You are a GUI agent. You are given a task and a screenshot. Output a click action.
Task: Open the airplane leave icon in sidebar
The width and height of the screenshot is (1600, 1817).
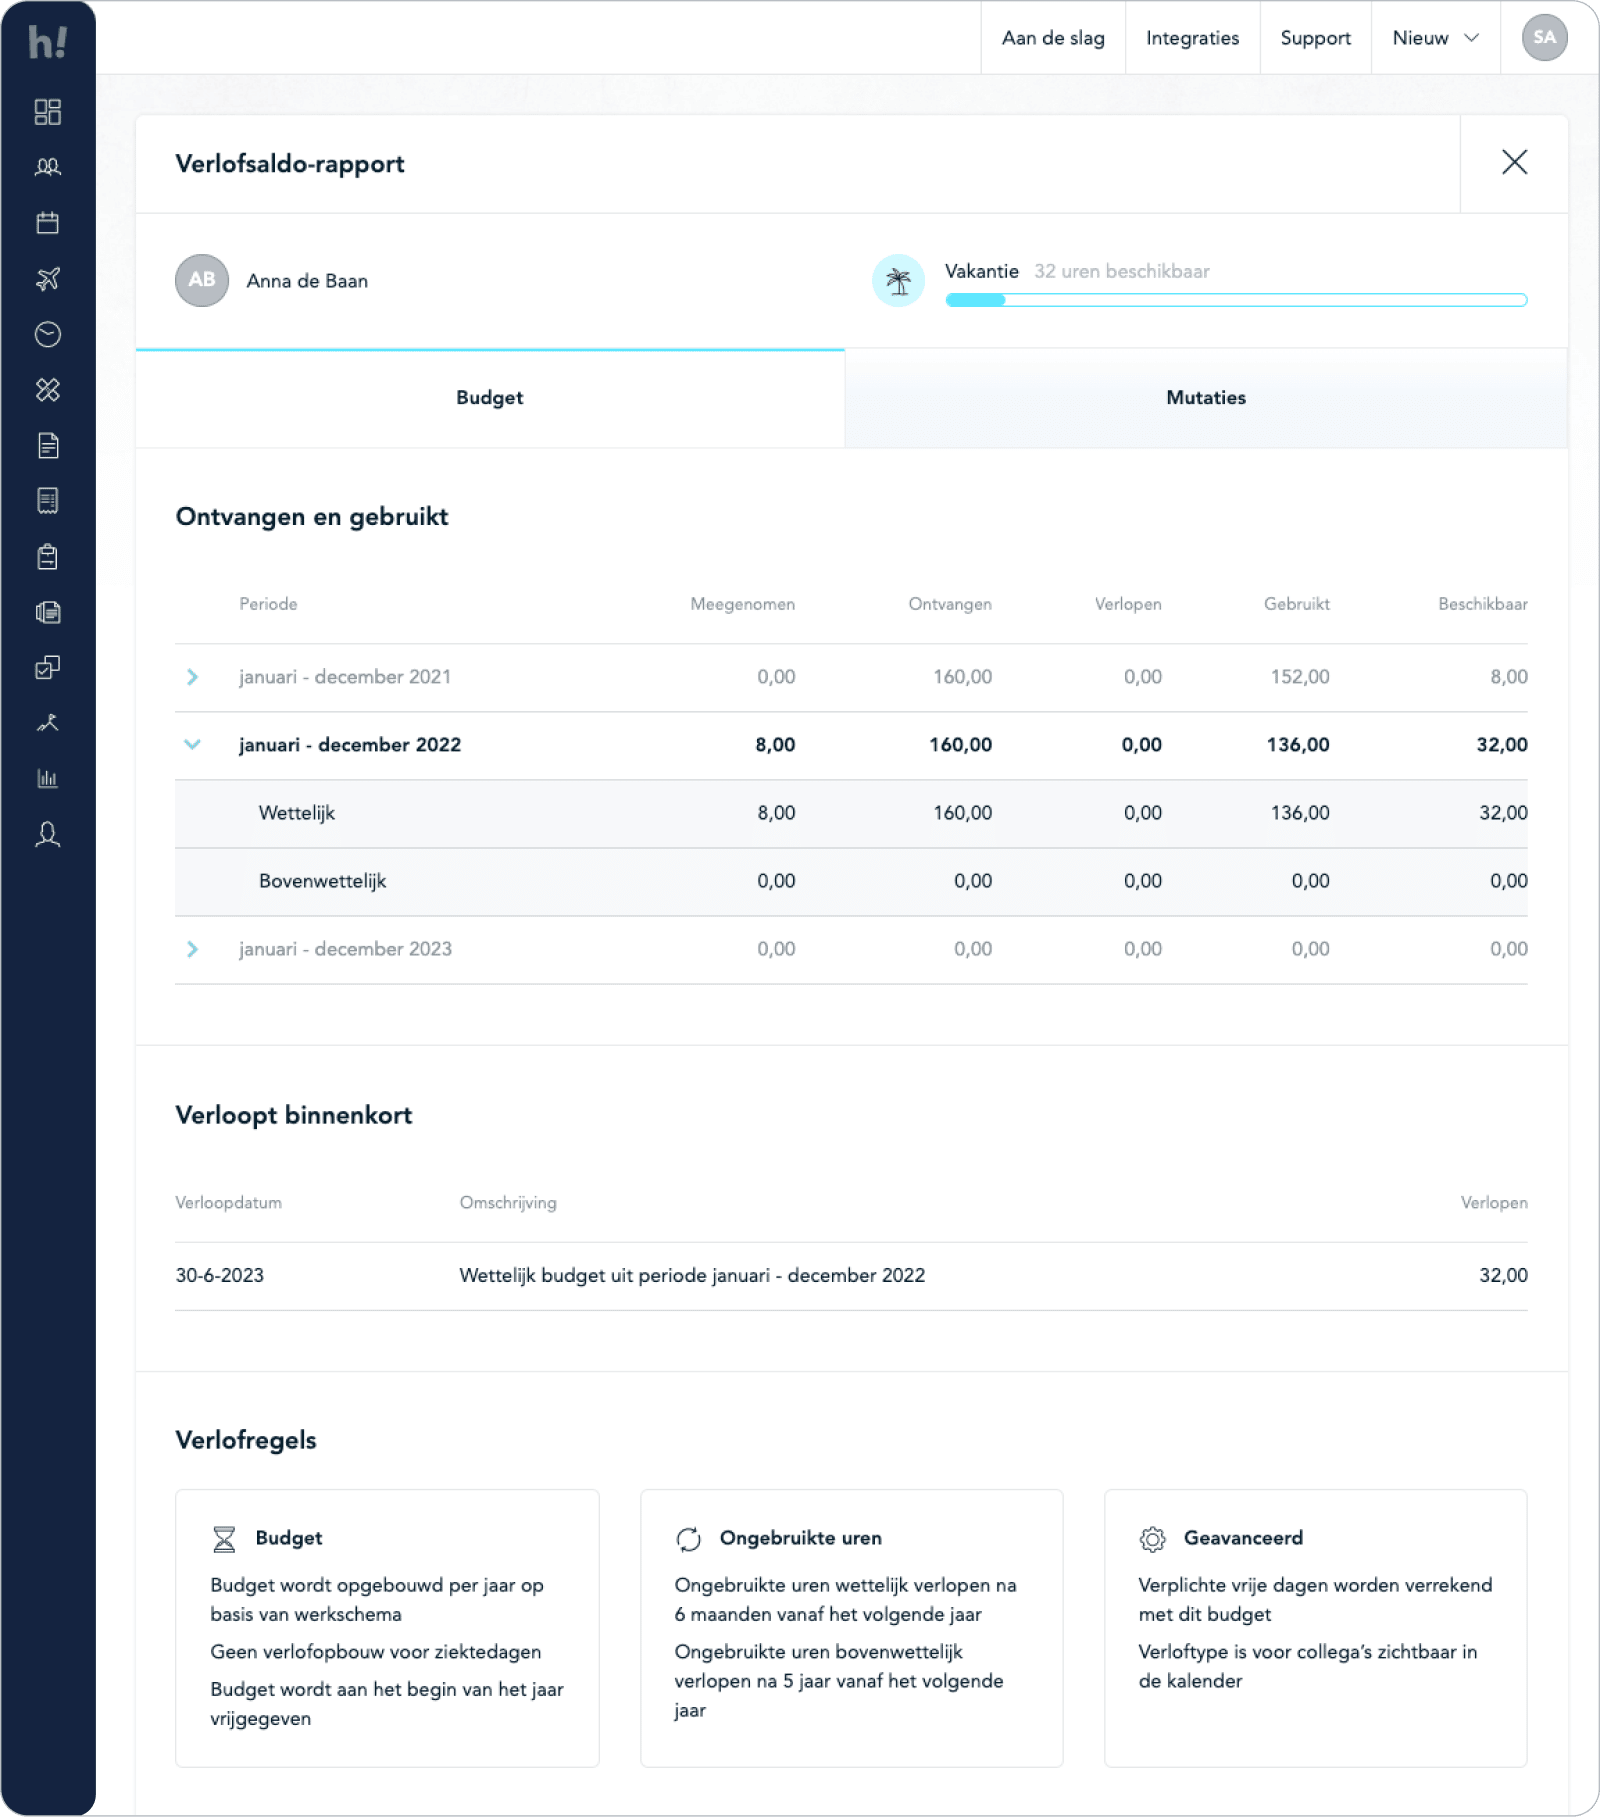coord(48,279)
